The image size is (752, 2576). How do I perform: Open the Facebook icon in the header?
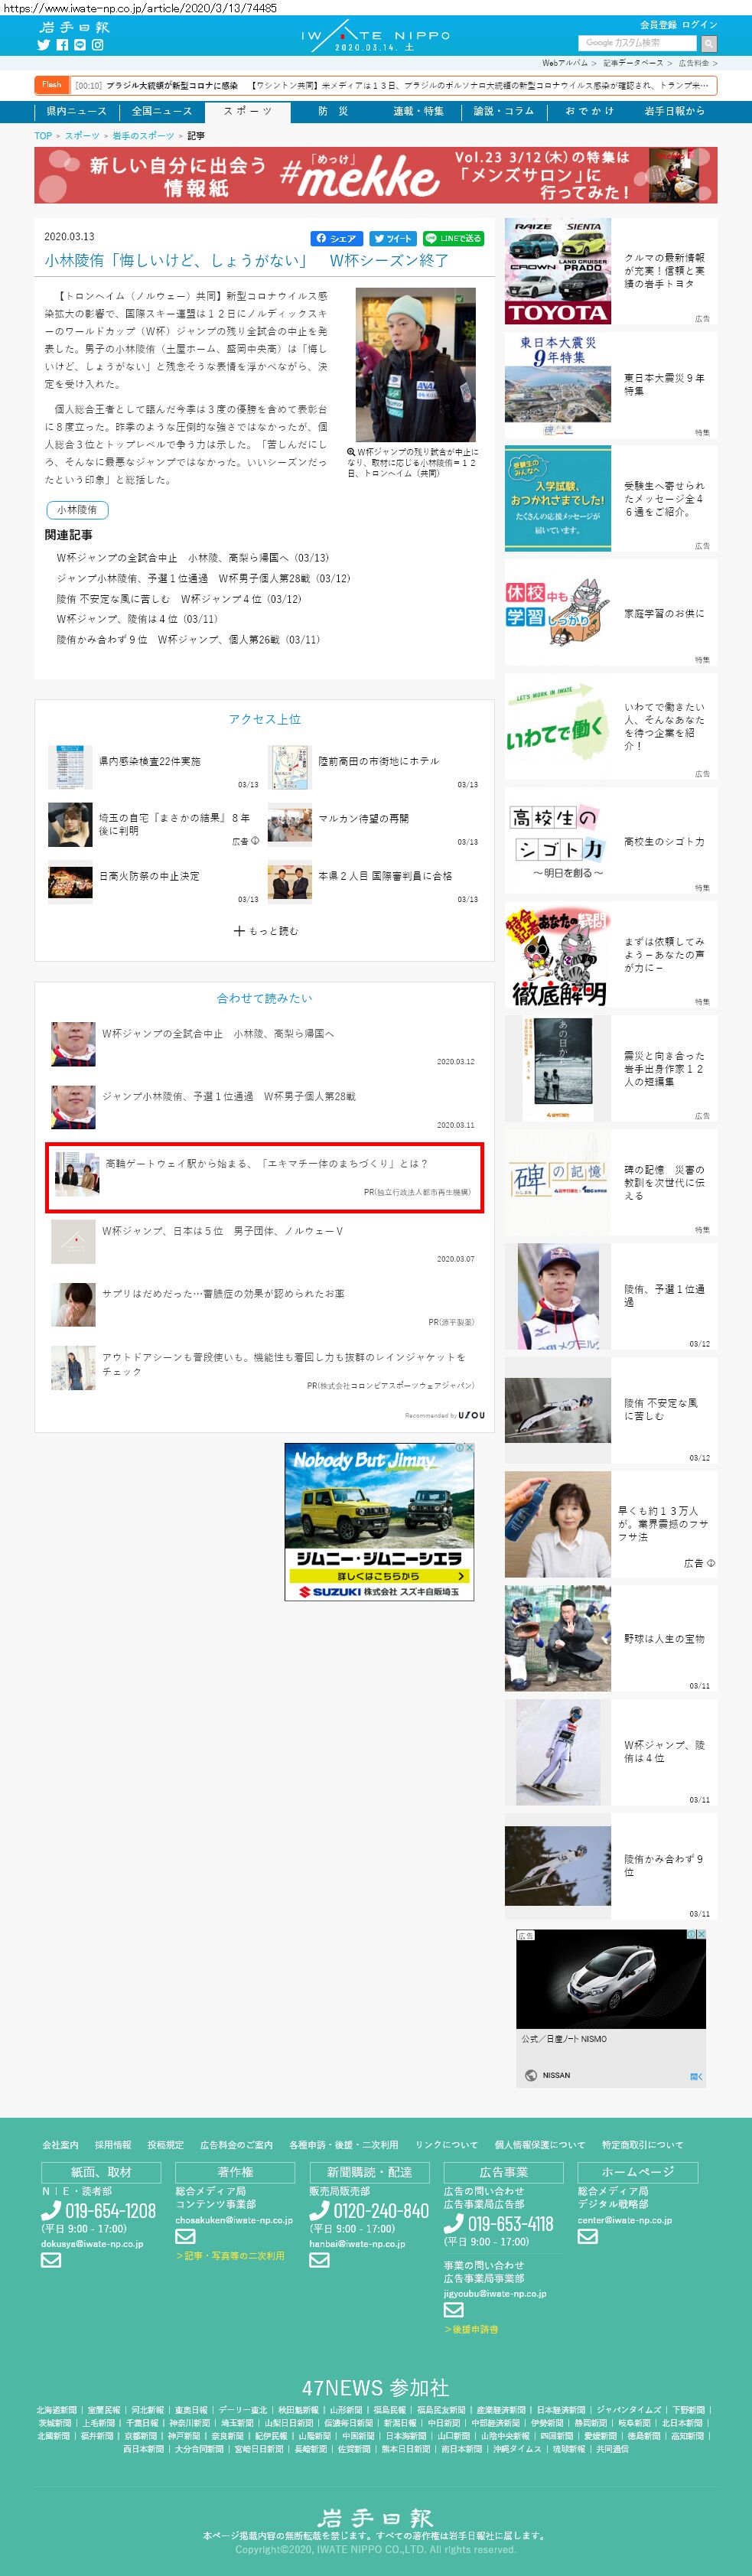tap(62, 45)
